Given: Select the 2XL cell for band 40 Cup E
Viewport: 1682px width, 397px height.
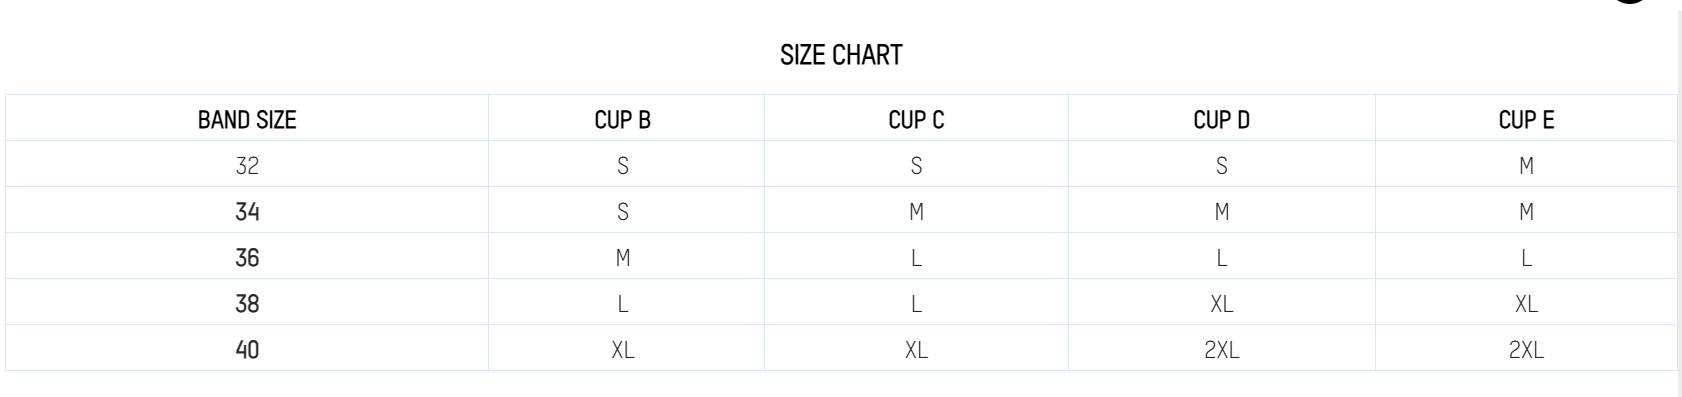Looking at the screenshot, I should [1526, 349].
